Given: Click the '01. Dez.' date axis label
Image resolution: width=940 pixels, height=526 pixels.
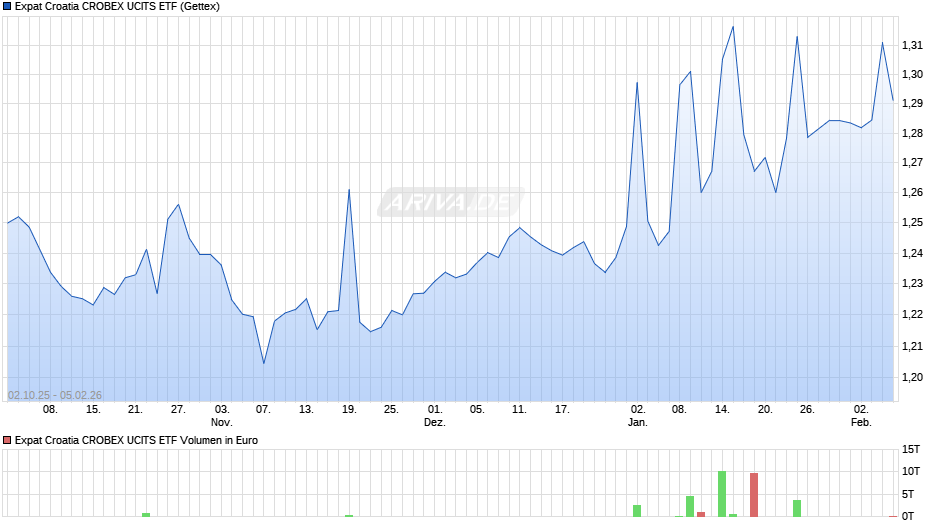Looking at the screenshot, I should 435,416.
